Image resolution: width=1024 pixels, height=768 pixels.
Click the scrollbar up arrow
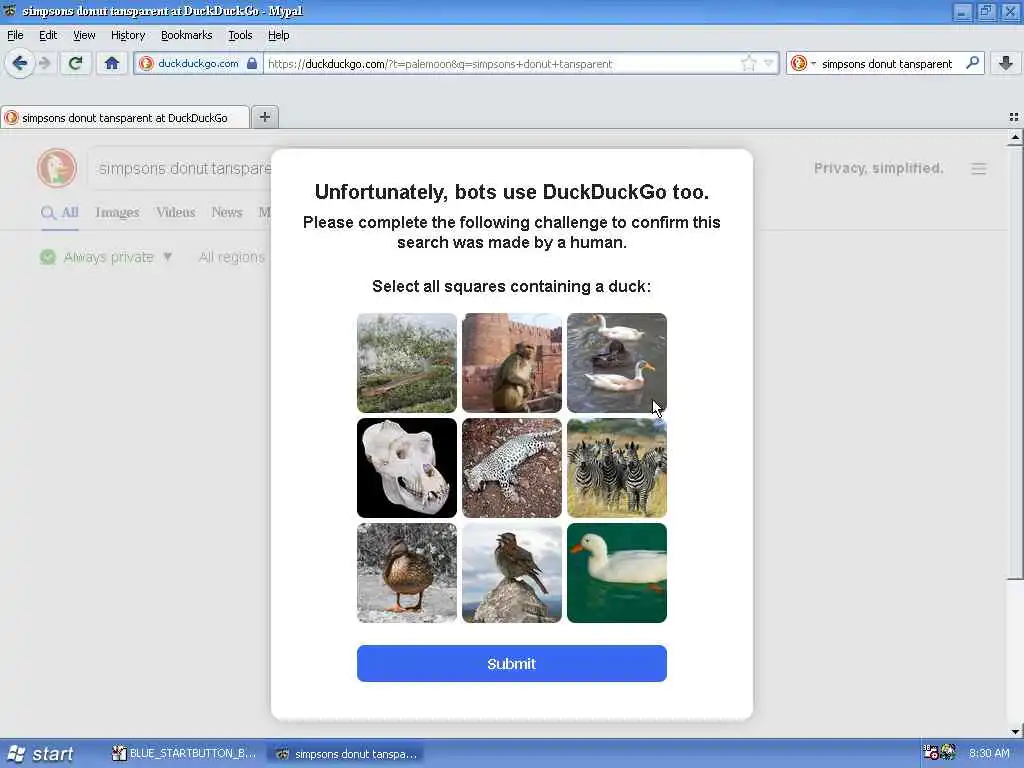coord(1015,137)
